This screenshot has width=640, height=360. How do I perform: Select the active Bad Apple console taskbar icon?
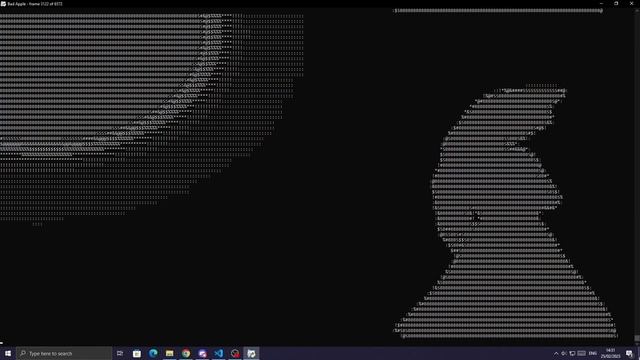tap(251, 353)
